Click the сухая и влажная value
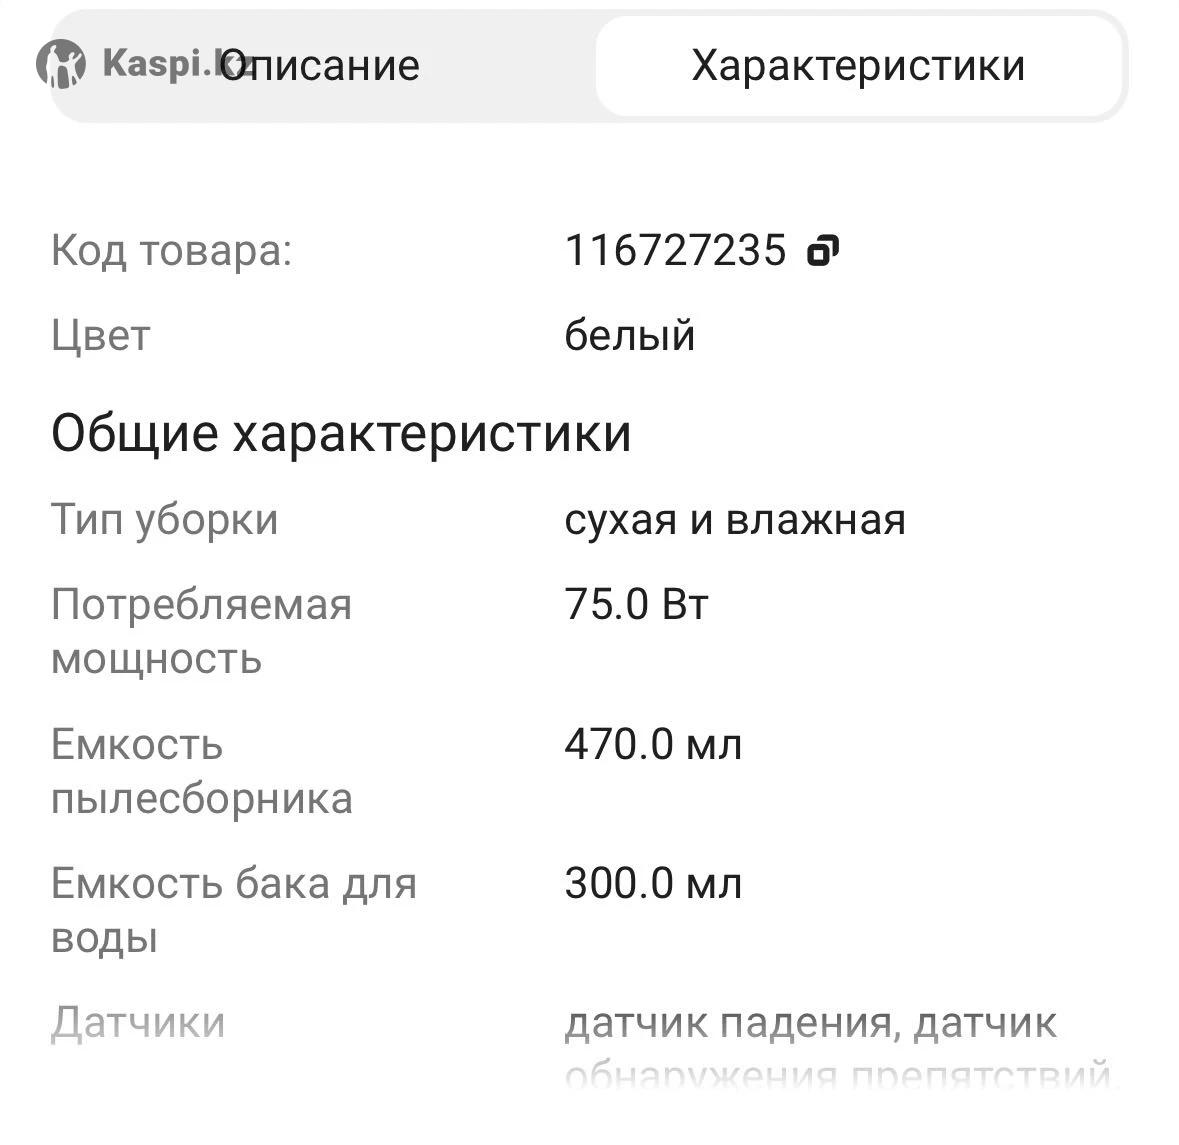This screenshot has height=1145, width=1179. click(735, 520)
